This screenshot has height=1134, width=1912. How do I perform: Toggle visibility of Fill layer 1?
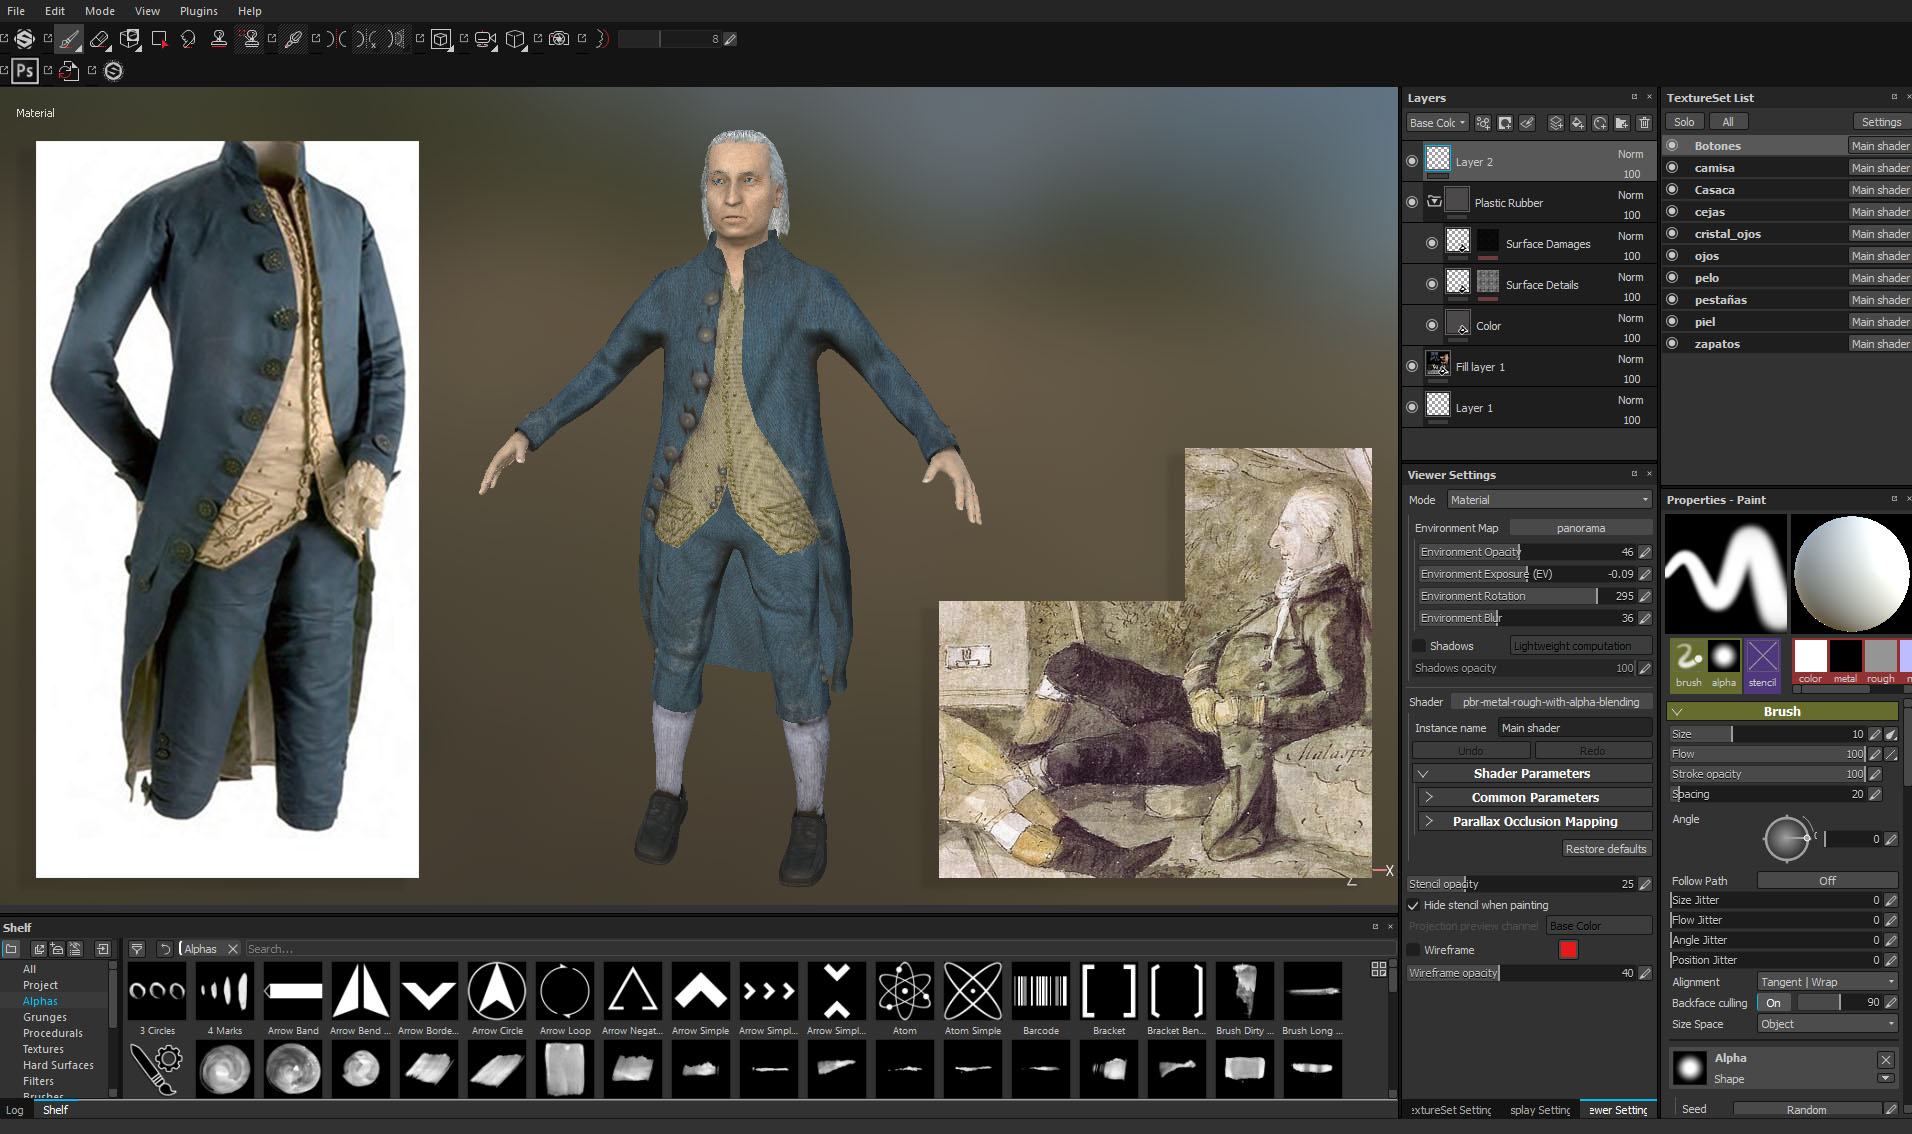coord(1412,366)
